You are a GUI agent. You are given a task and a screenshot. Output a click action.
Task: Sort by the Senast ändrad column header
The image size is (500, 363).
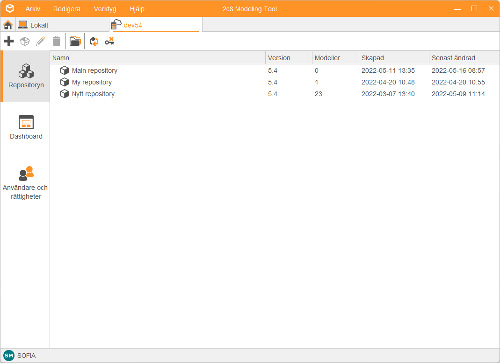click(464, 58)
